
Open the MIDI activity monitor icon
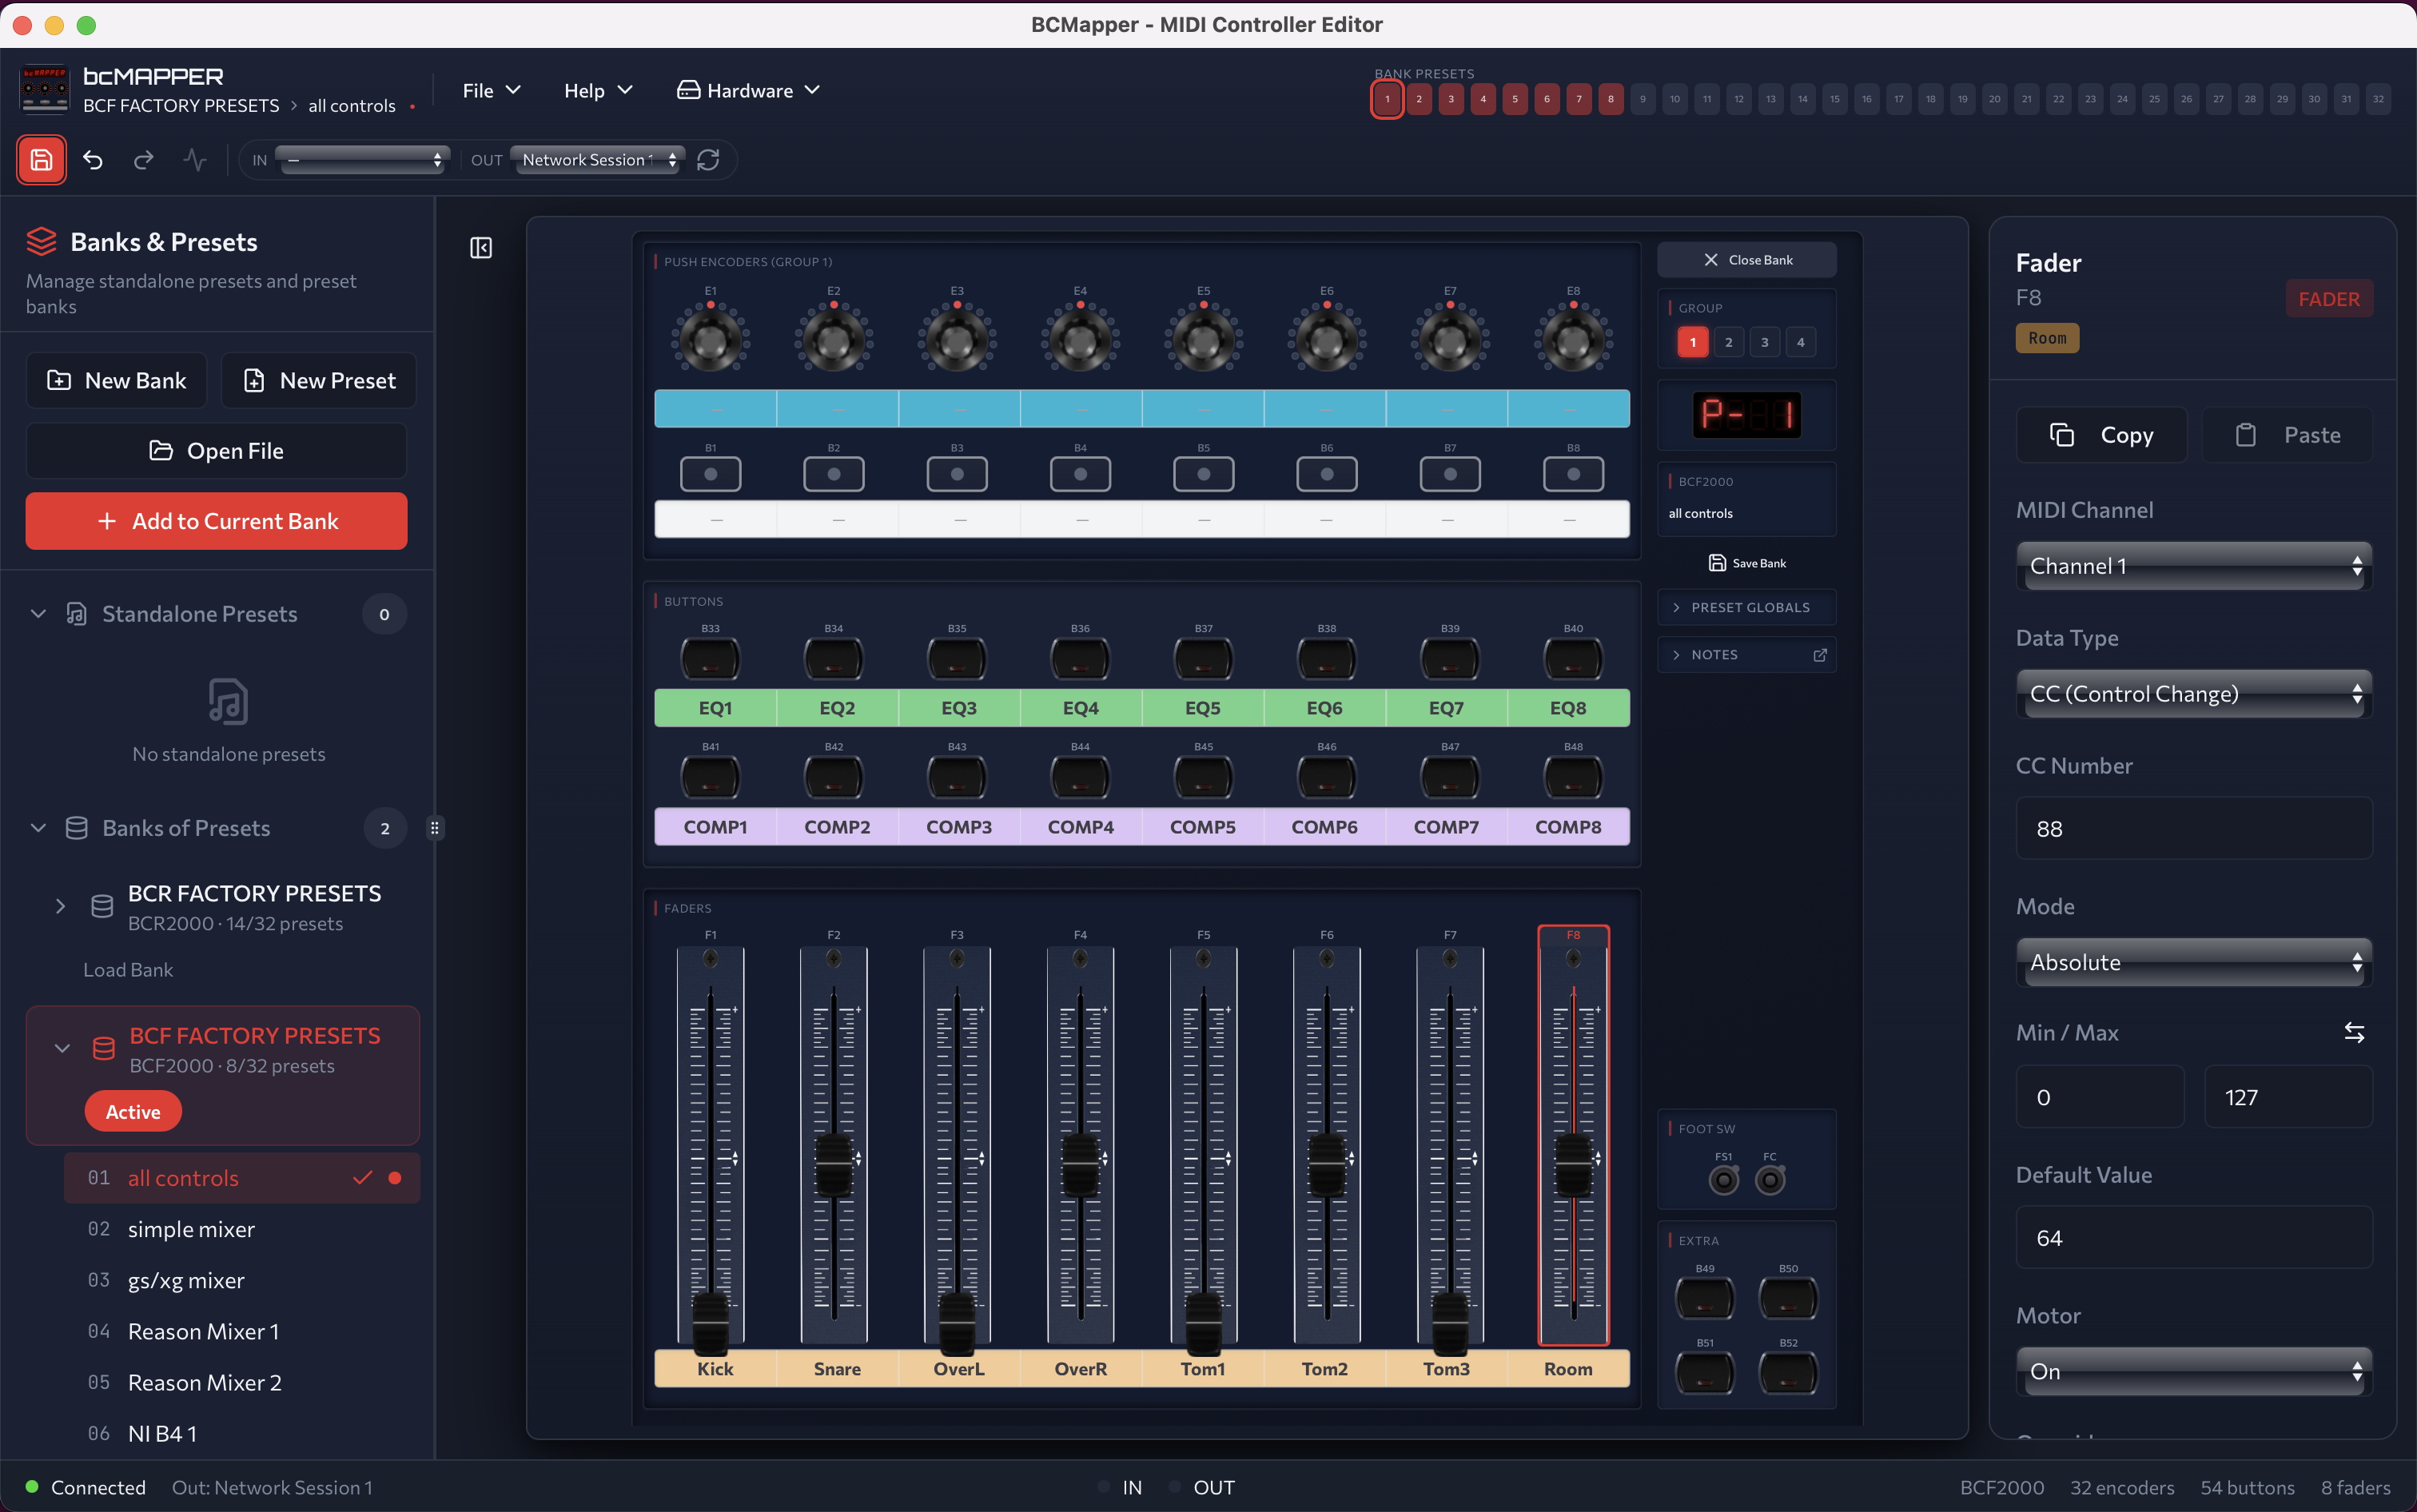(x=195, y=160)
